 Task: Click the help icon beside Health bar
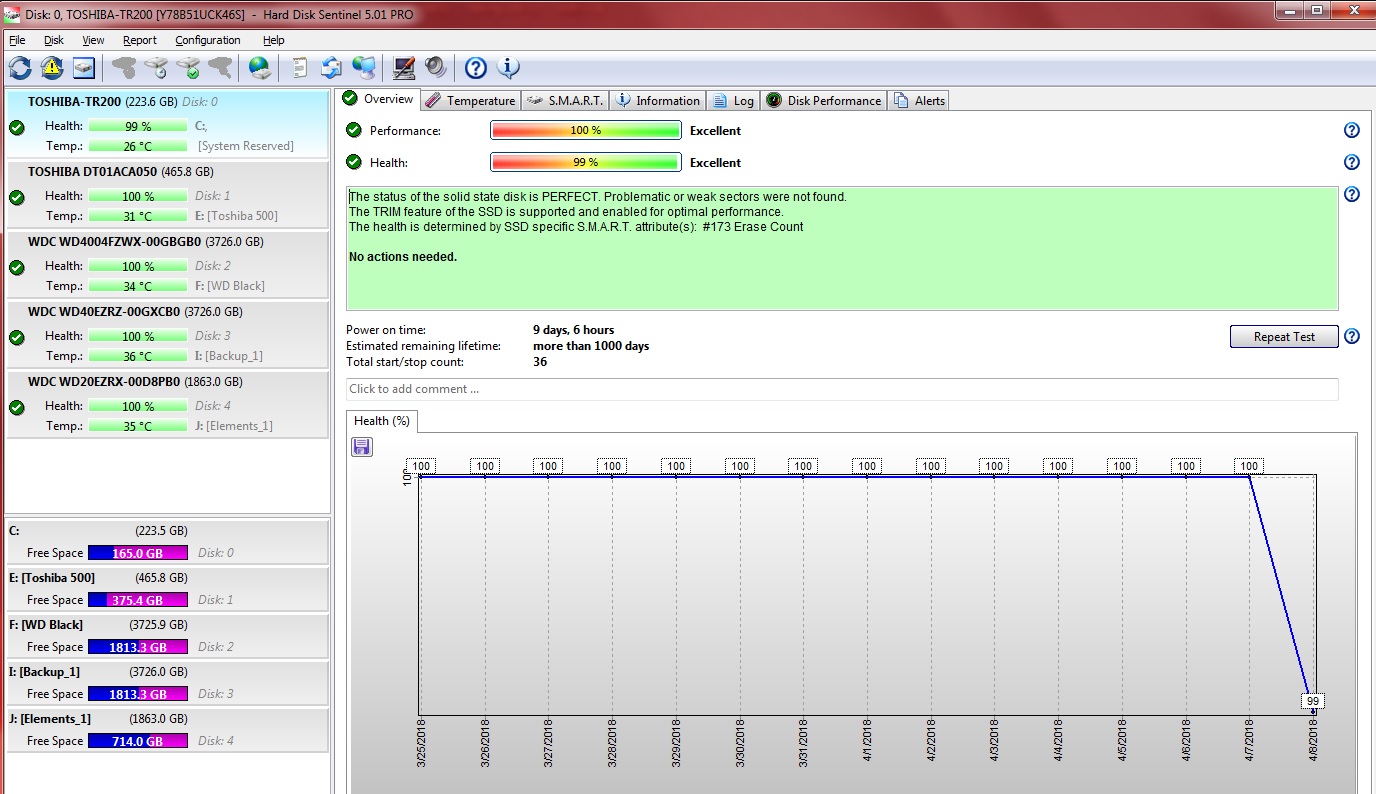coord(1352,162)
